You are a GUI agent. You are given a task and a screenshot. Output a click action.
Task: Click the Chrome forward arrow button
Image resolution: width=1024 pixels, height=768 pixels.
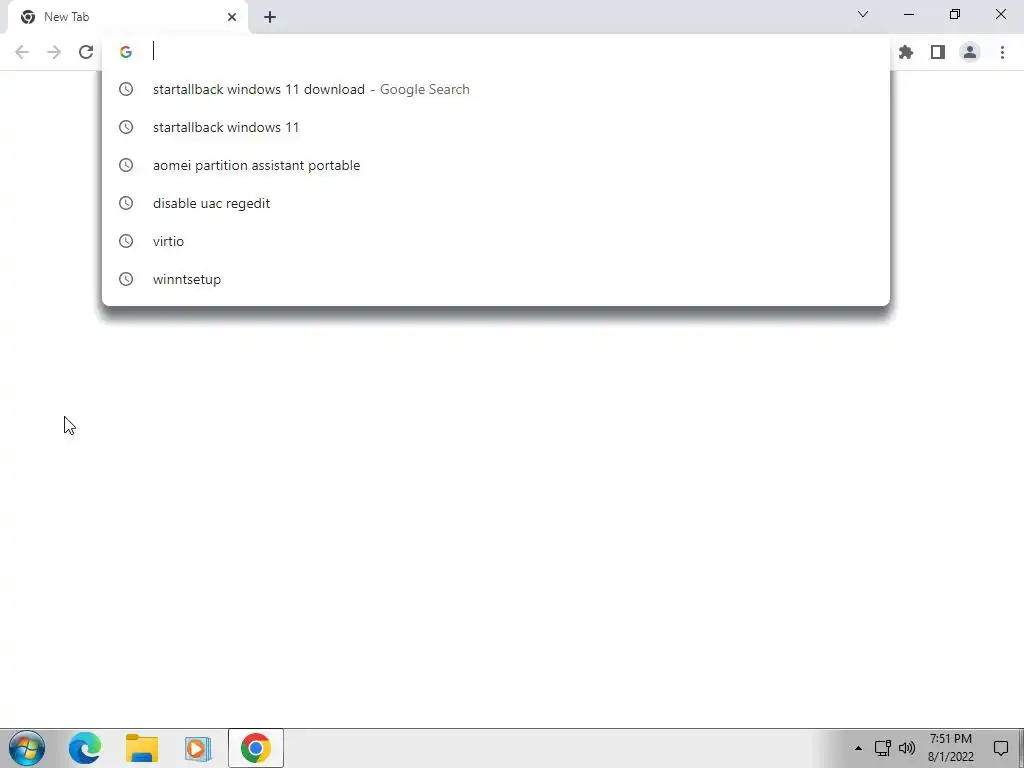(54, 52)
